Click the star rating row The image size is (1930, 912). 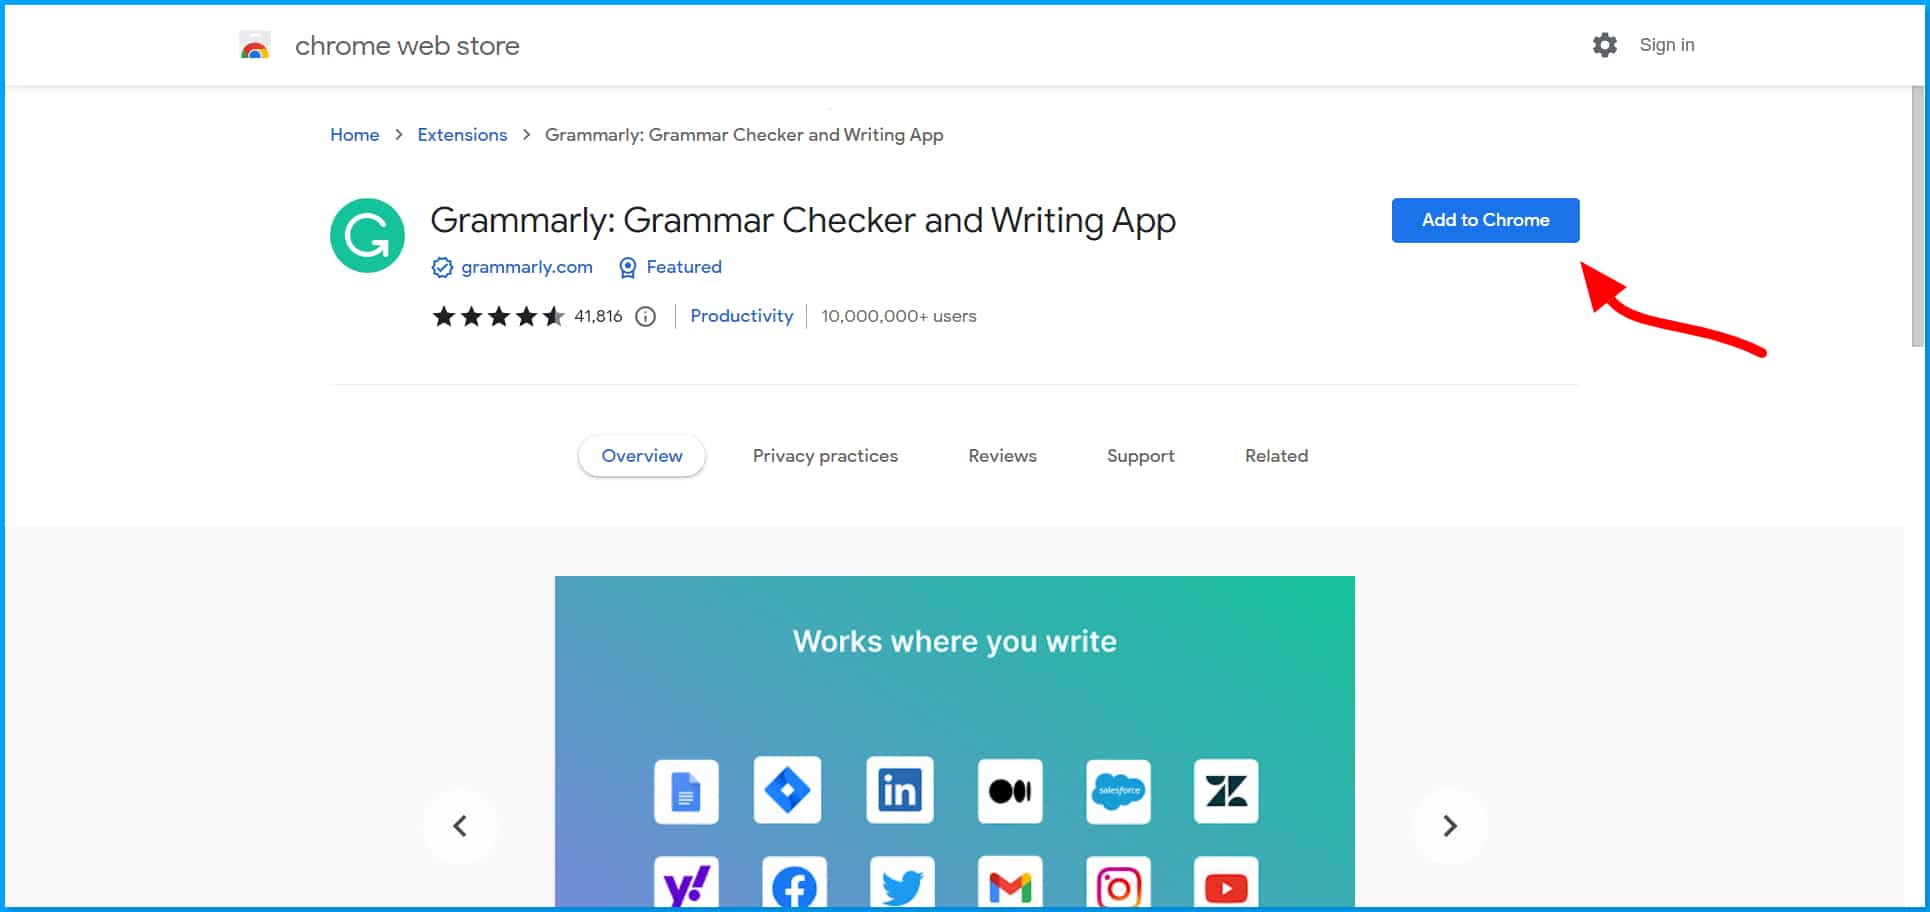498,317
